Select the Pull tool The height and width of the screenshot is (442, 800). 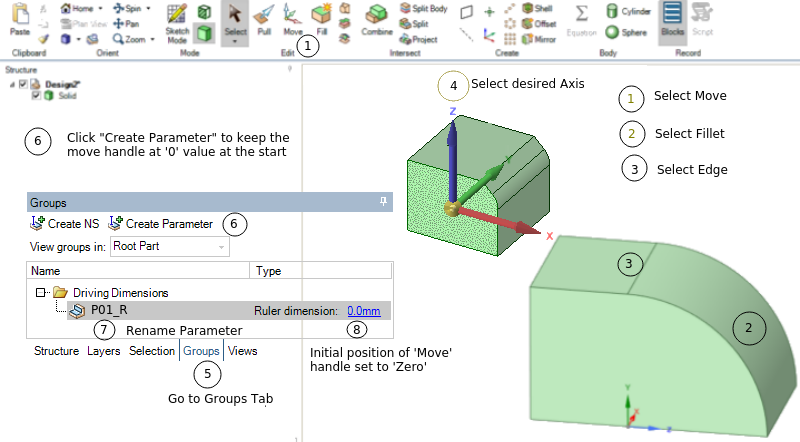(x=264, y=19)
